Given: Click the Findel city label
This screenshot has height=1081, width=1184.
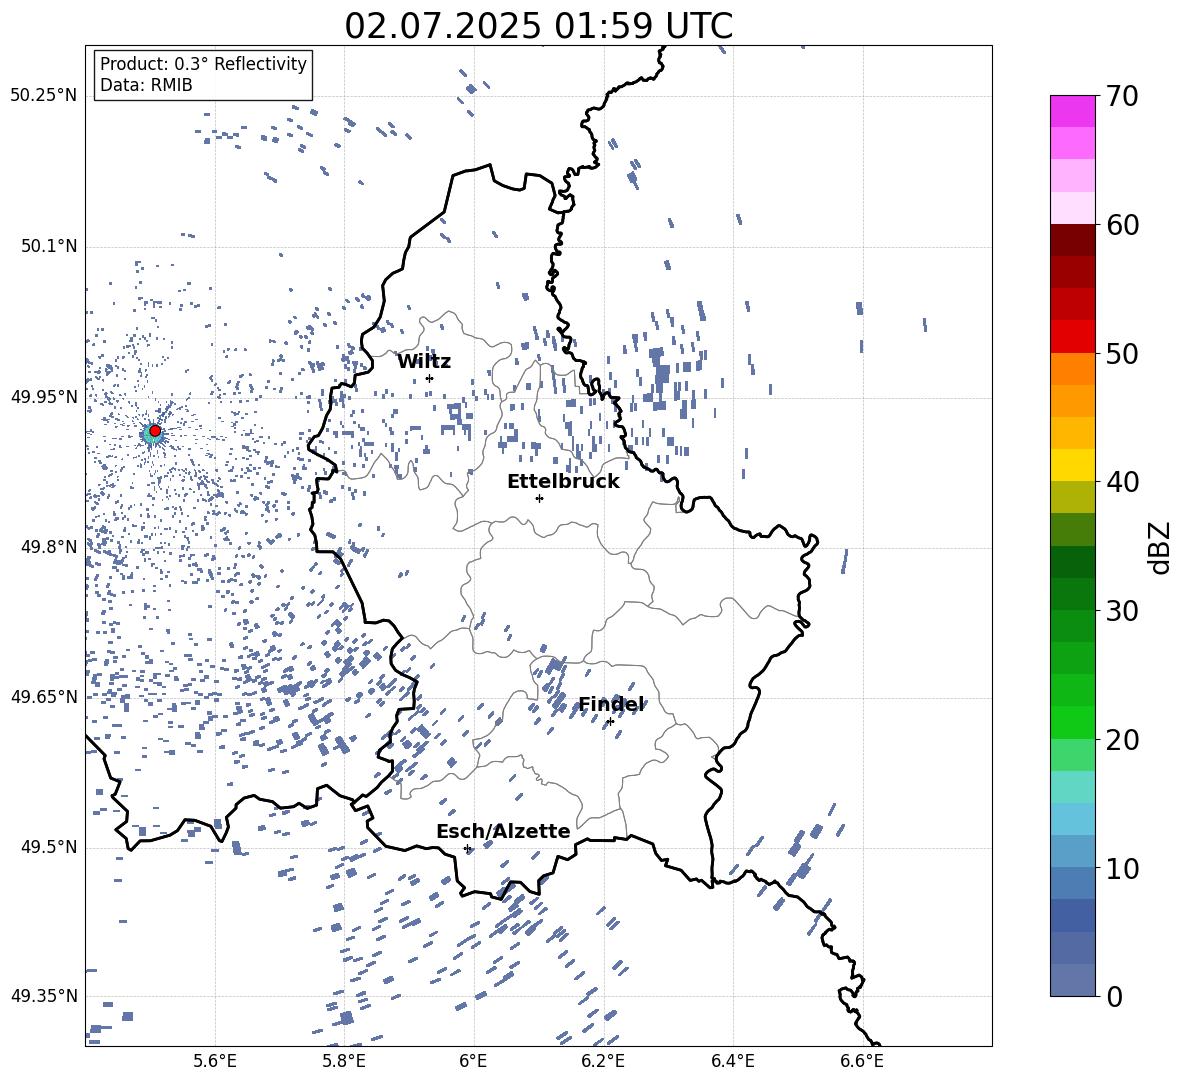Looking at the screenshot, I should point(611,704).
